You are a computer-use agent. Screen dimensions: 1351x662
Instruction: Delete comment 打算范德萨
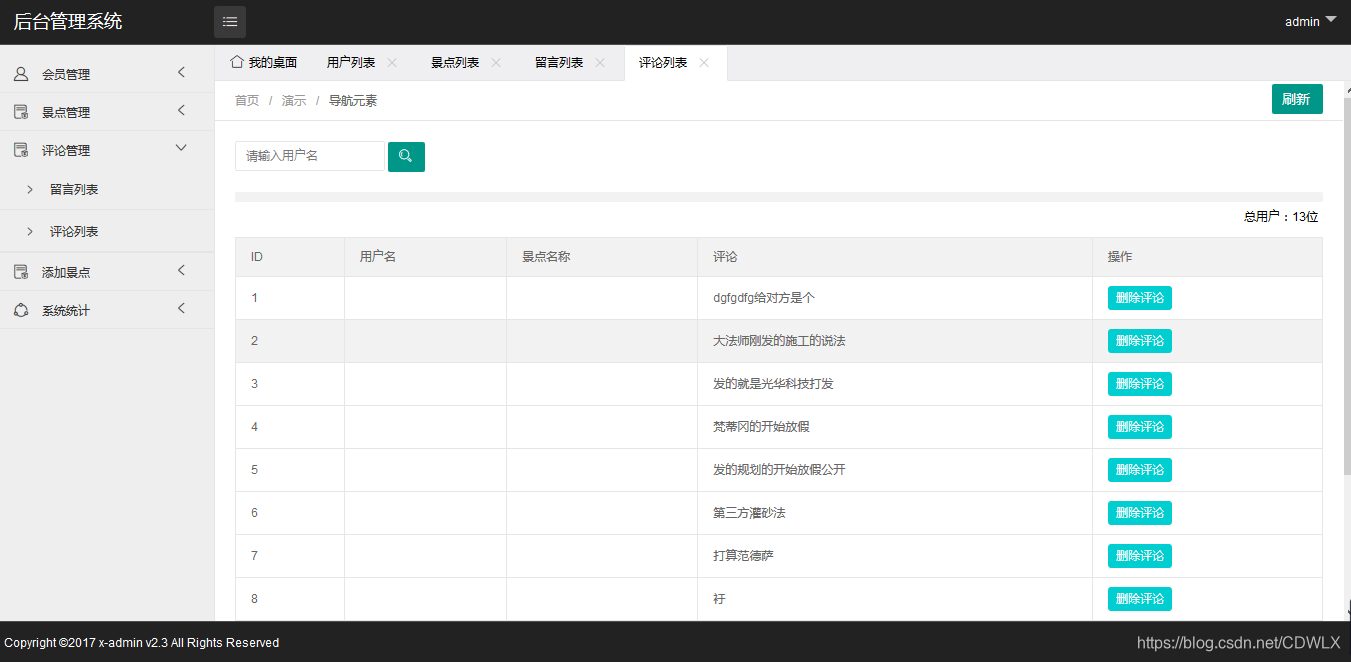1140,556
